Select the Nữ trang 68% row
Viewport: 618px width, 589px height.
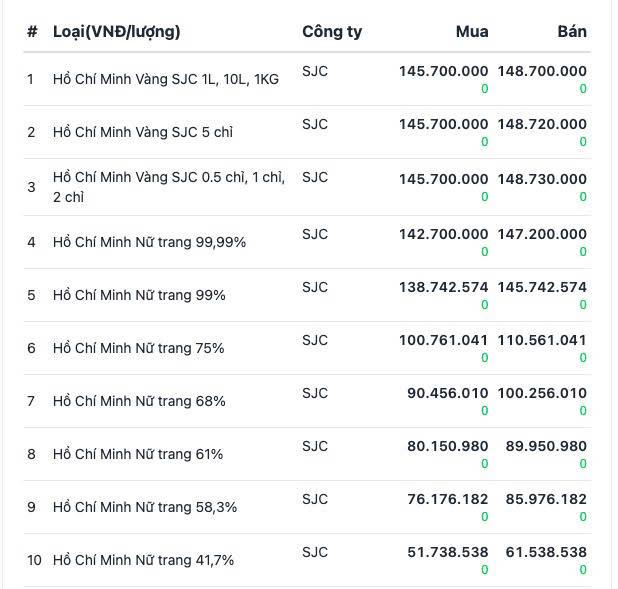(307, 401)
